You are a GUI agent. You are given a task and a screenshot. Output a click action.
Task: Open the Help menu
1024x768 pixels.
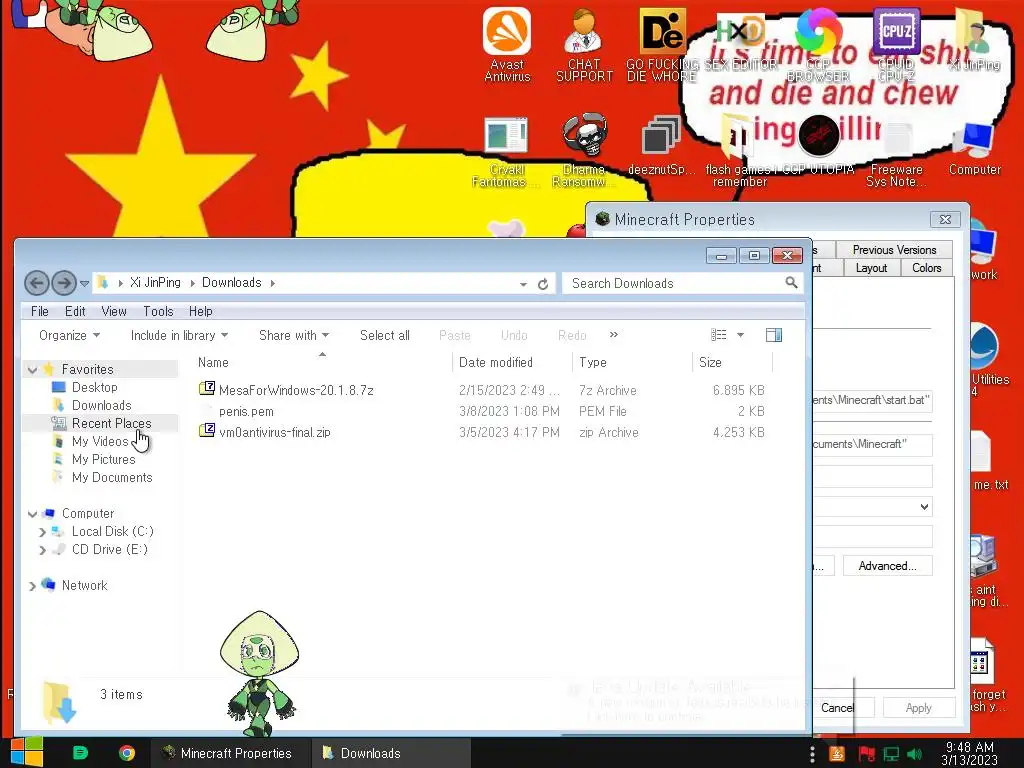200,312
